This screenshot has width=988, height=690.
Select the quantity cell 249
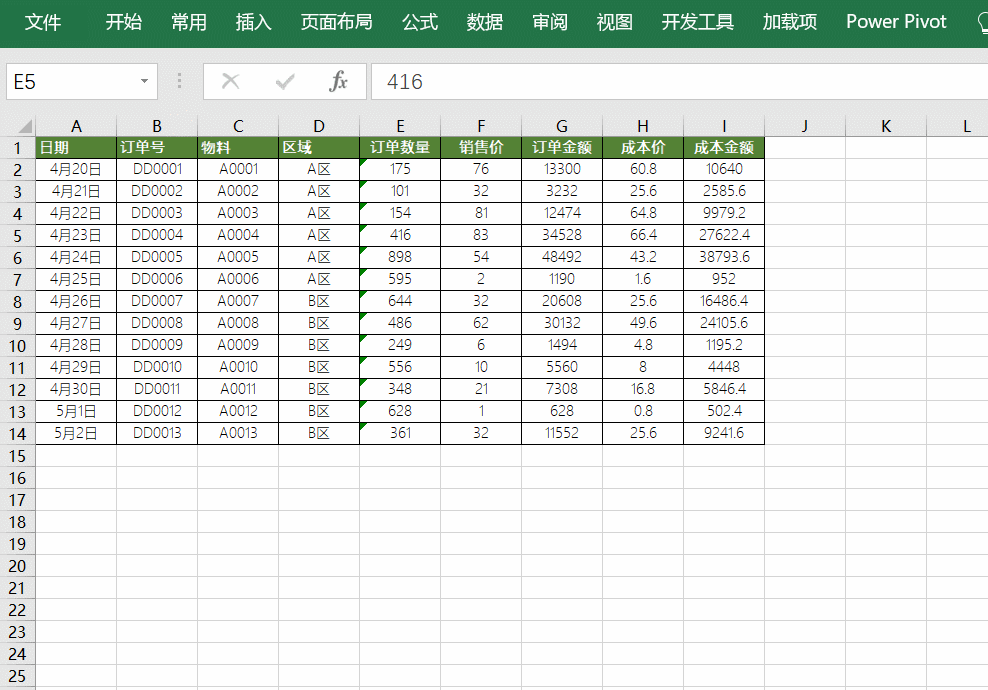(x=400, y=345)
